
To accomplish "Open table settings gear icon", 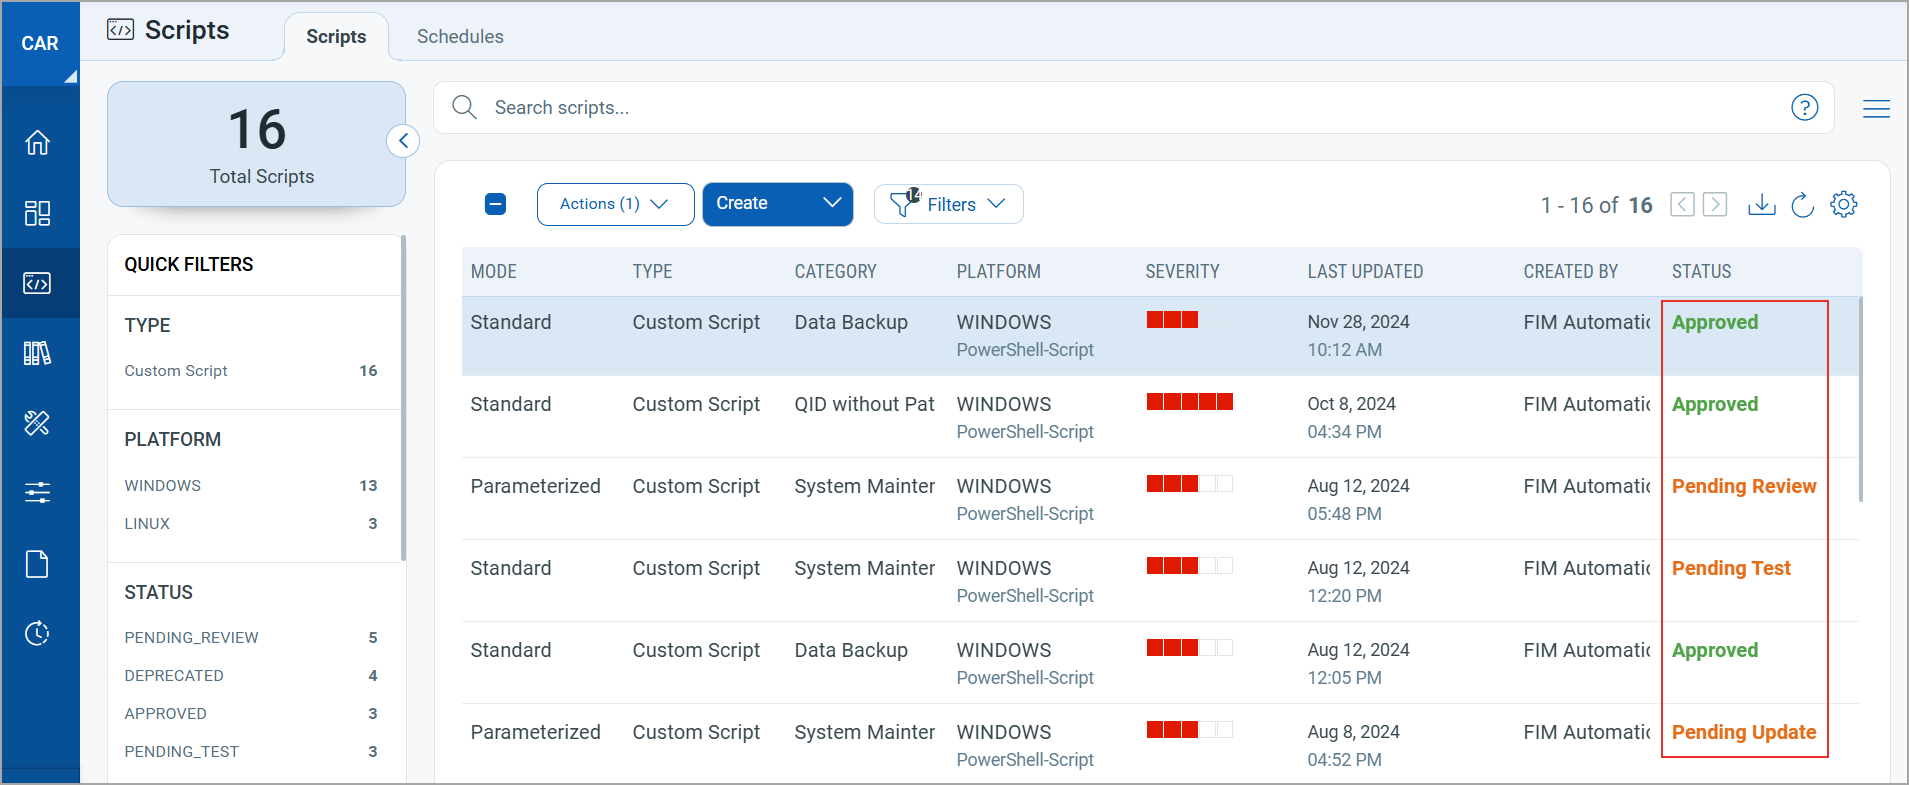I will pos(1843,204).
